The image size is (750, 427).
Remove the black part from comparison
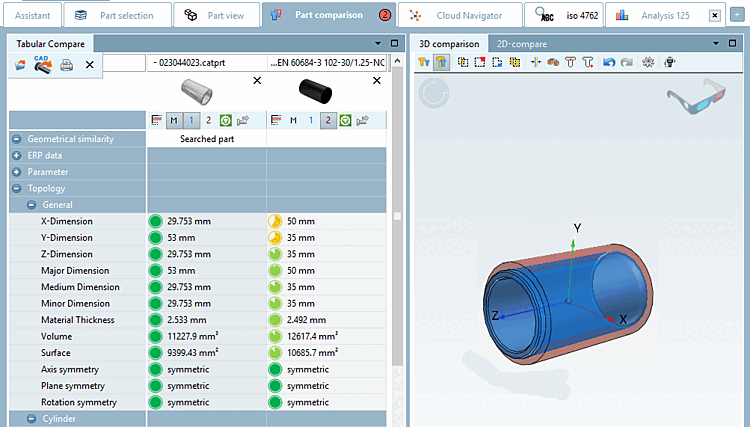click(376, 80)
